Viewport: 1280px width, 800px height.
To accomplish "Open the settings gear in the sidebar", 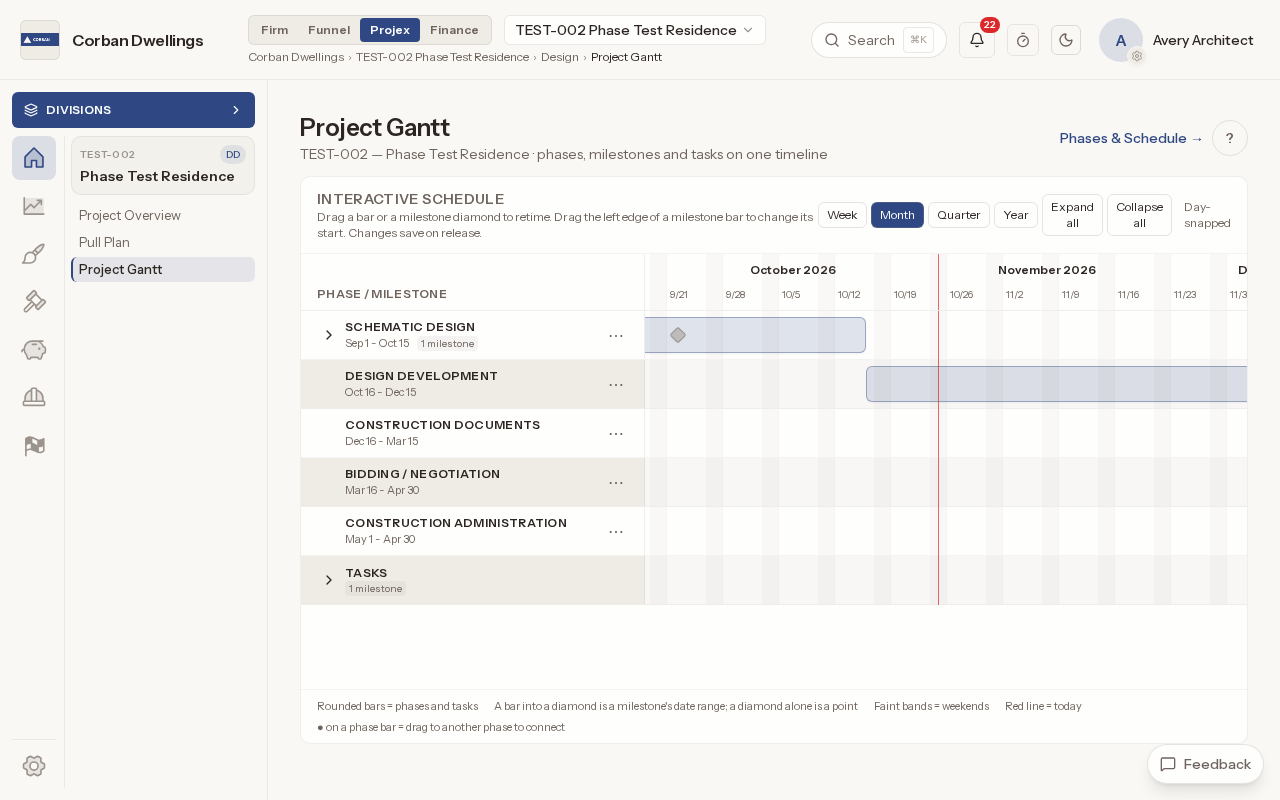I will pos(34,766).
